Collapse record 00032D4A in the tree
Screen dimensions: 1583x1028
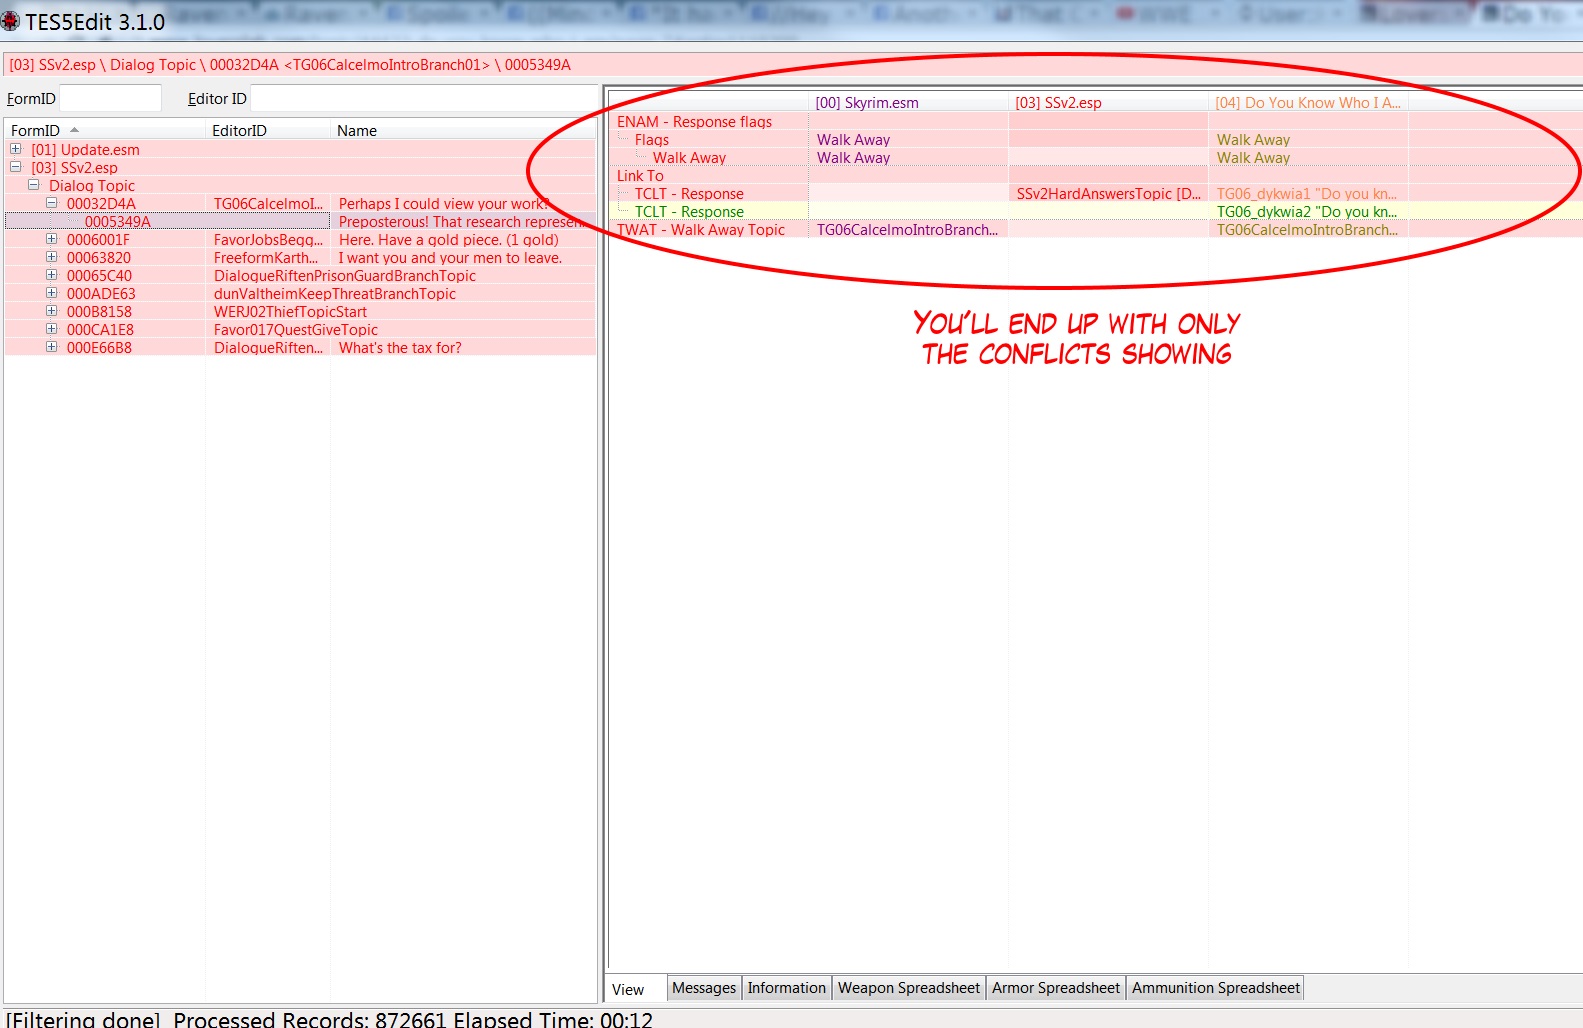pyautogui.click(x=52, y=203)
